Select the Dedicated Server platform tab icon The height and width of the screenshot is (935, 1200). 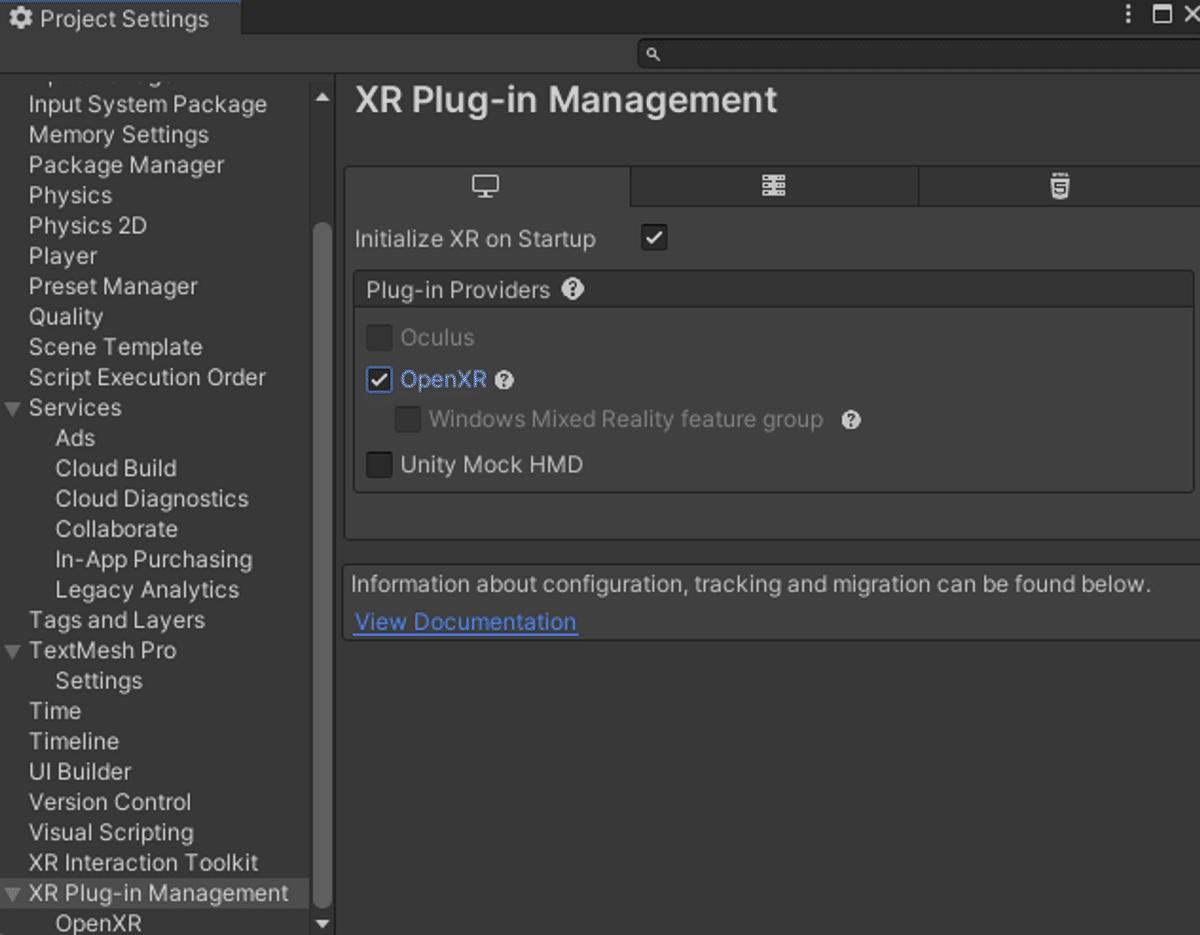773,186
